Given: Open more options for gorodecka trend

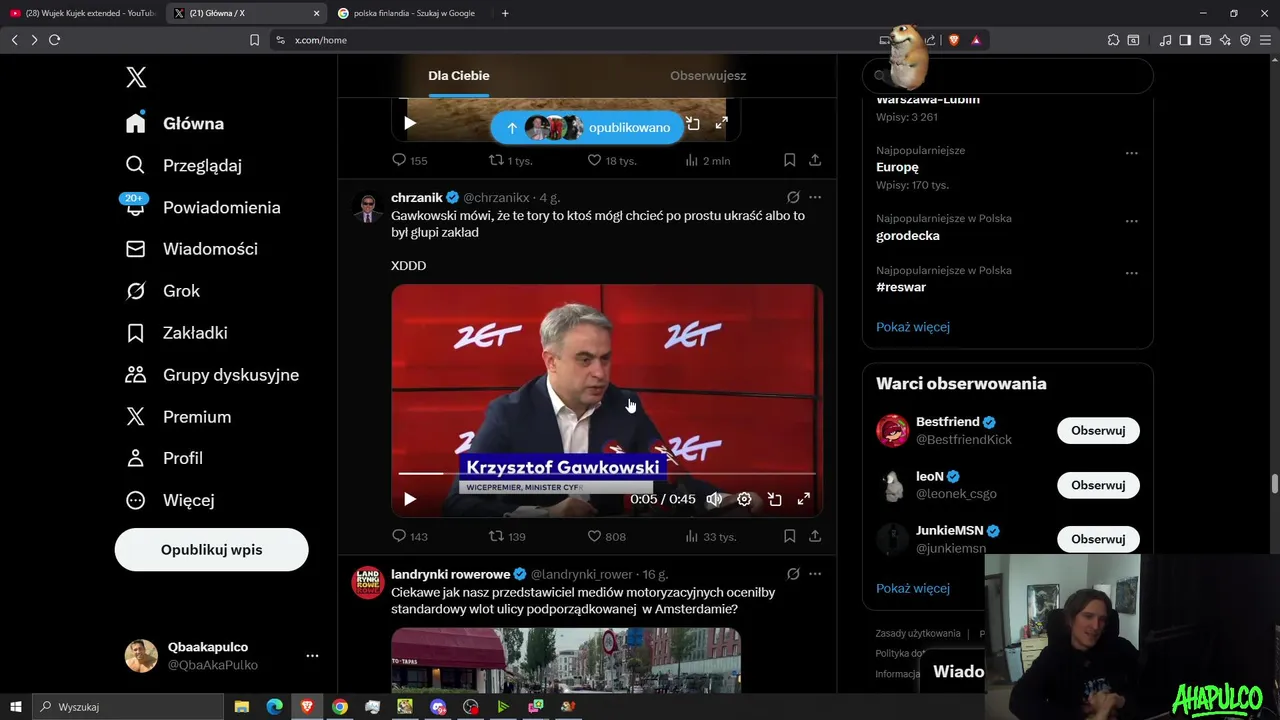Looking at the screenshot, I should 1132,221.
